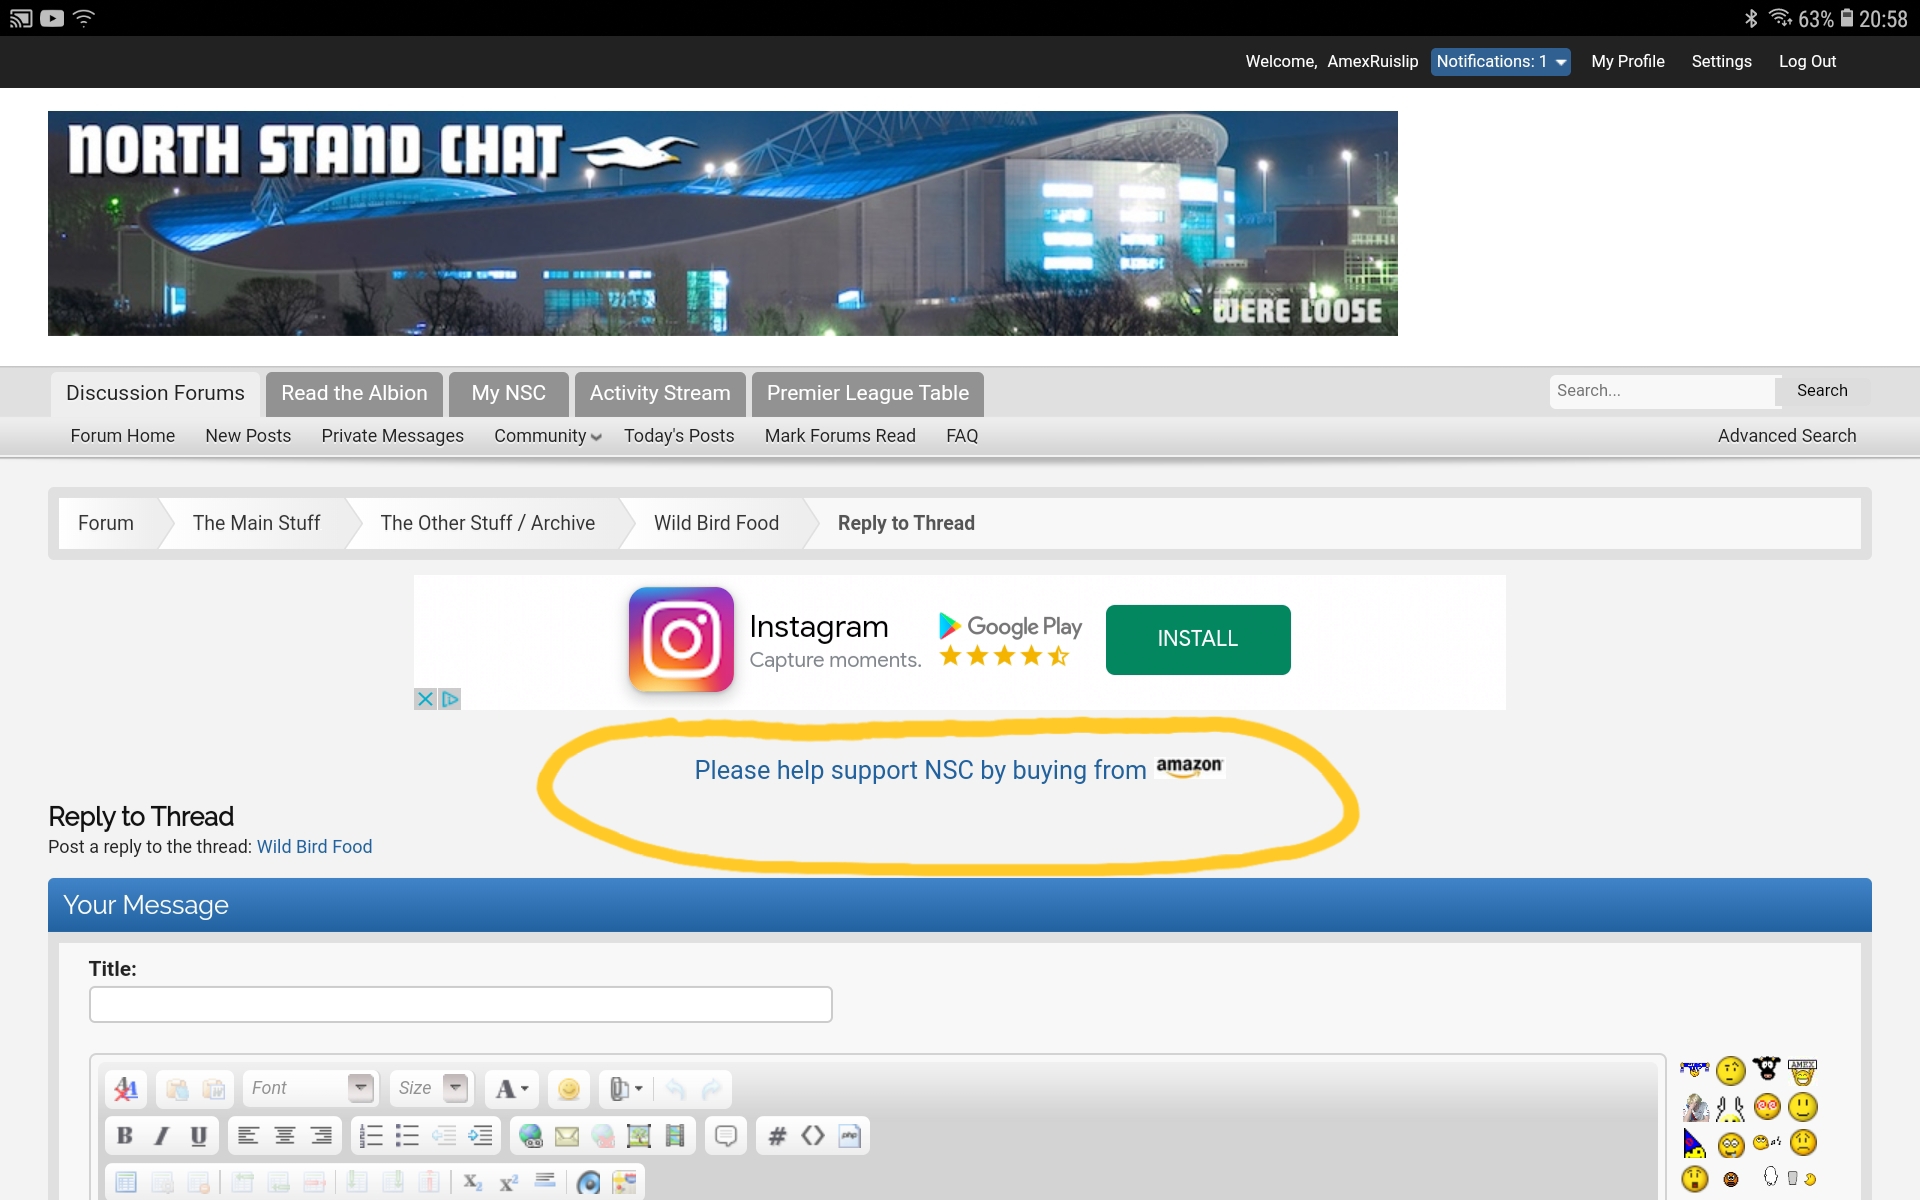Open My Profile

click(x=1628, y=62)
